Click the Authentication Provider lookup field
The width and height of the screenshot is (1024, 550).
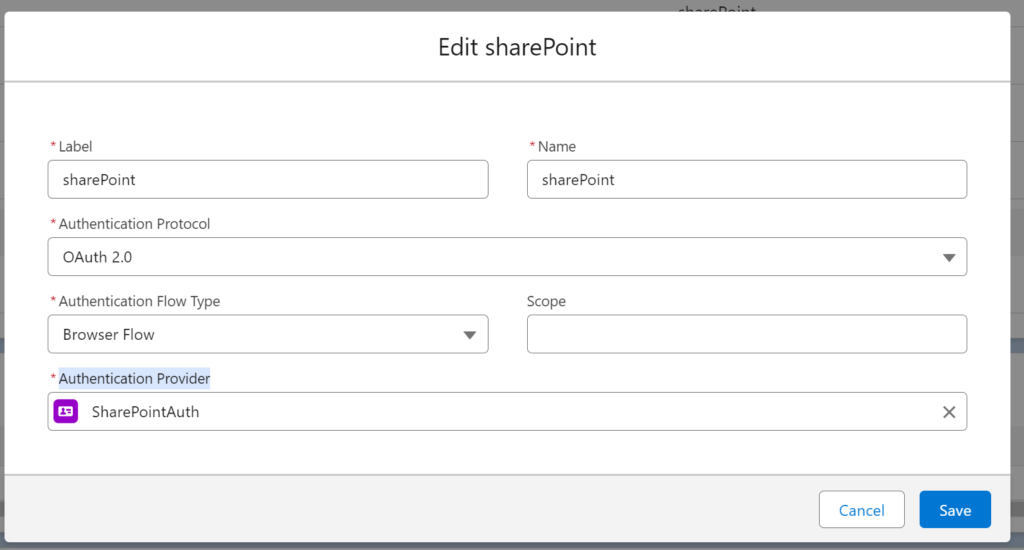(507, 412)
